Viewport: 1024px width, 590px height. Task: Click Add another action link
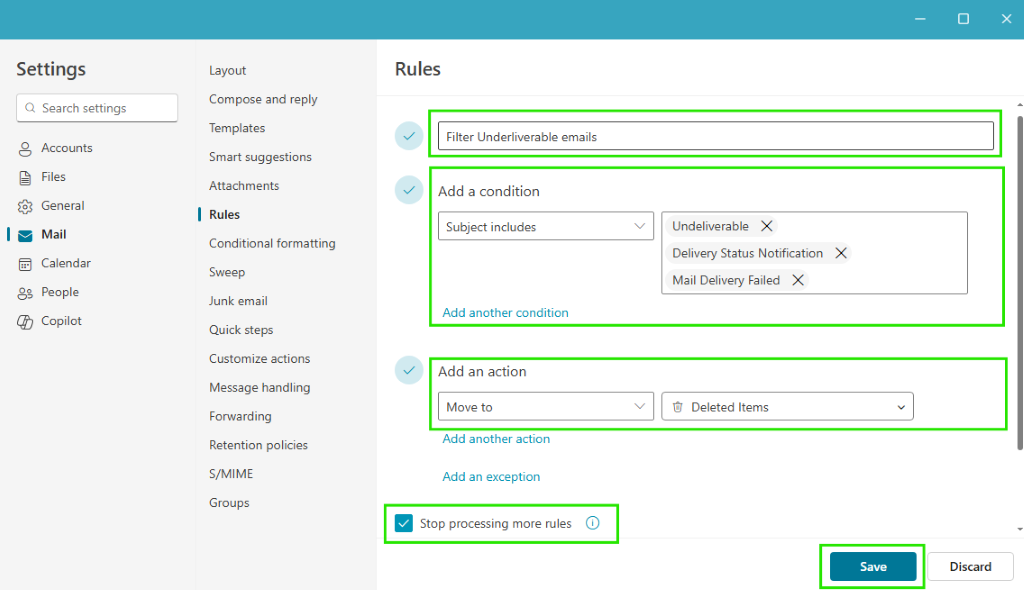point(496,438)
